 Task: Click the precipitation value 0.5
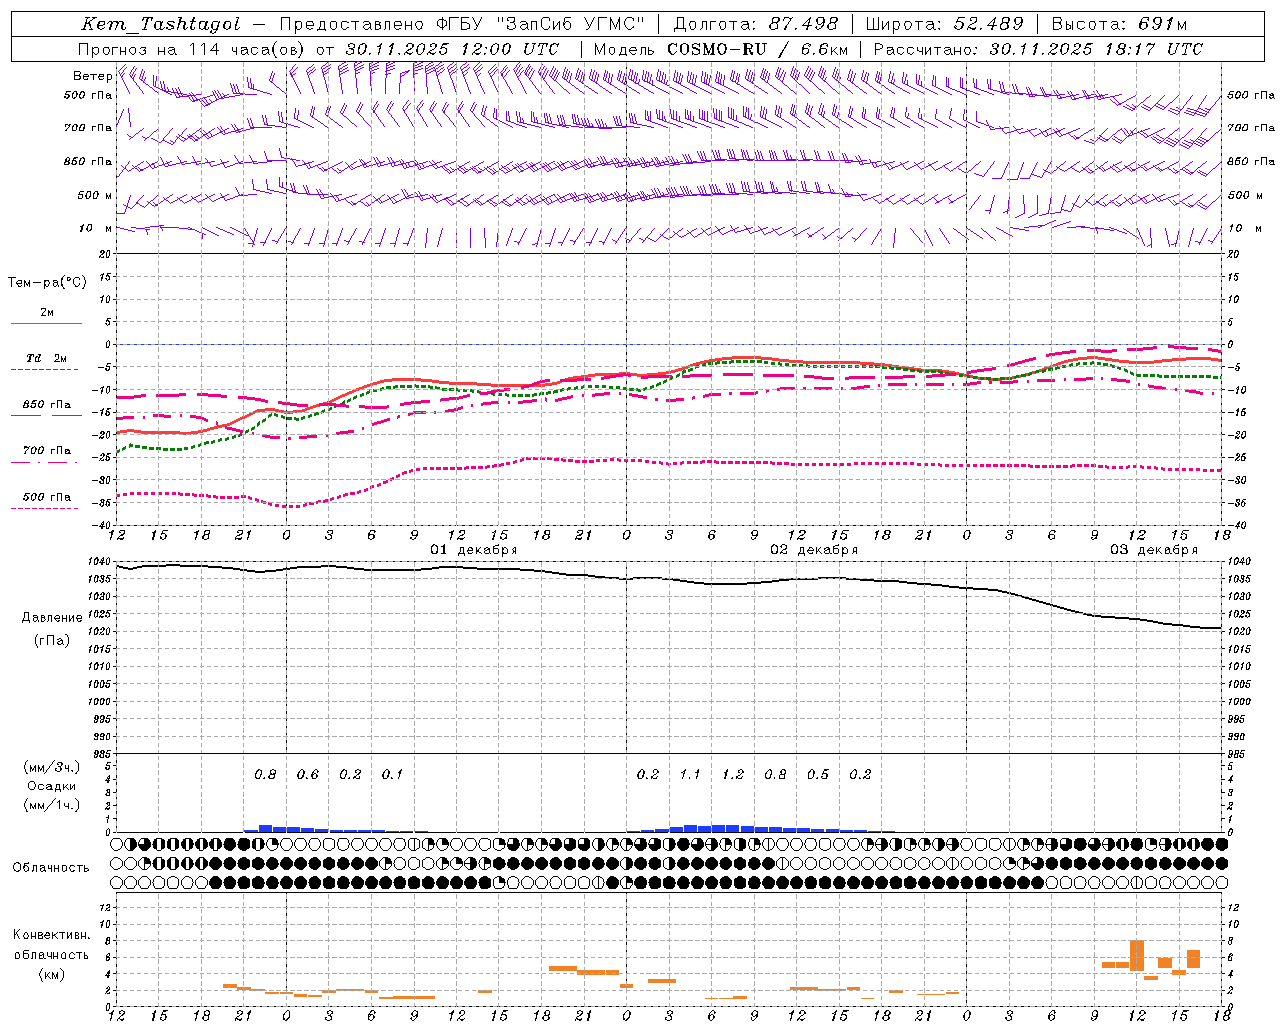click(x=818, y=774)
